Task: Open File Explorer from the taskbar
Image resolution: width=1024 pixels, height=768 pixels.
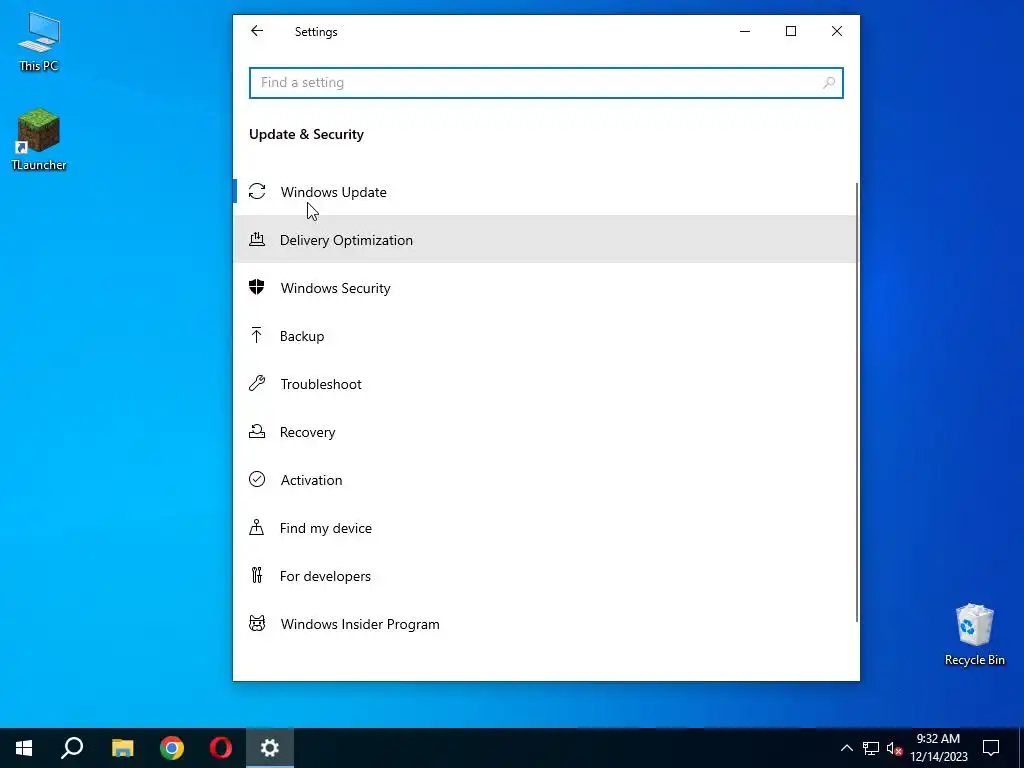Action: 122,748
